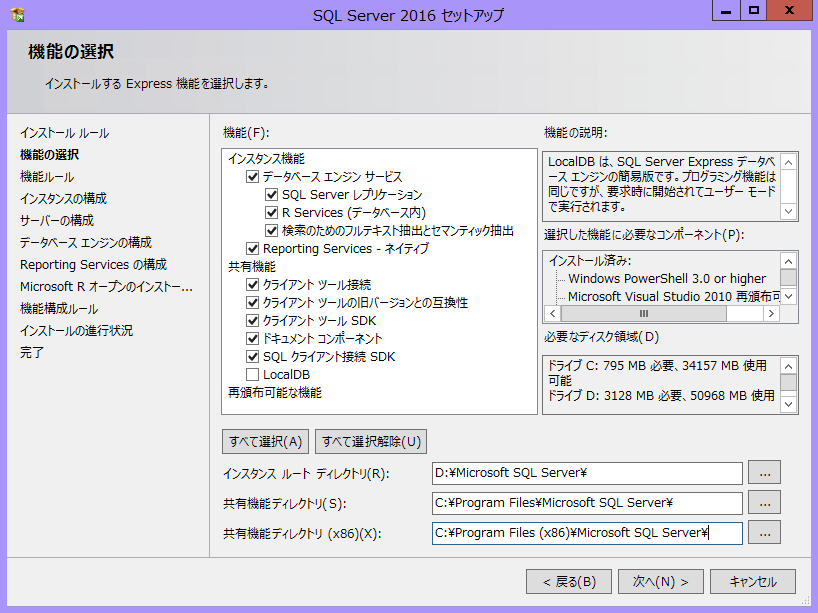Screen dimensions: 818x613
Task: Select サーバーの構成 step in sidebar
Action: [57, 220]
